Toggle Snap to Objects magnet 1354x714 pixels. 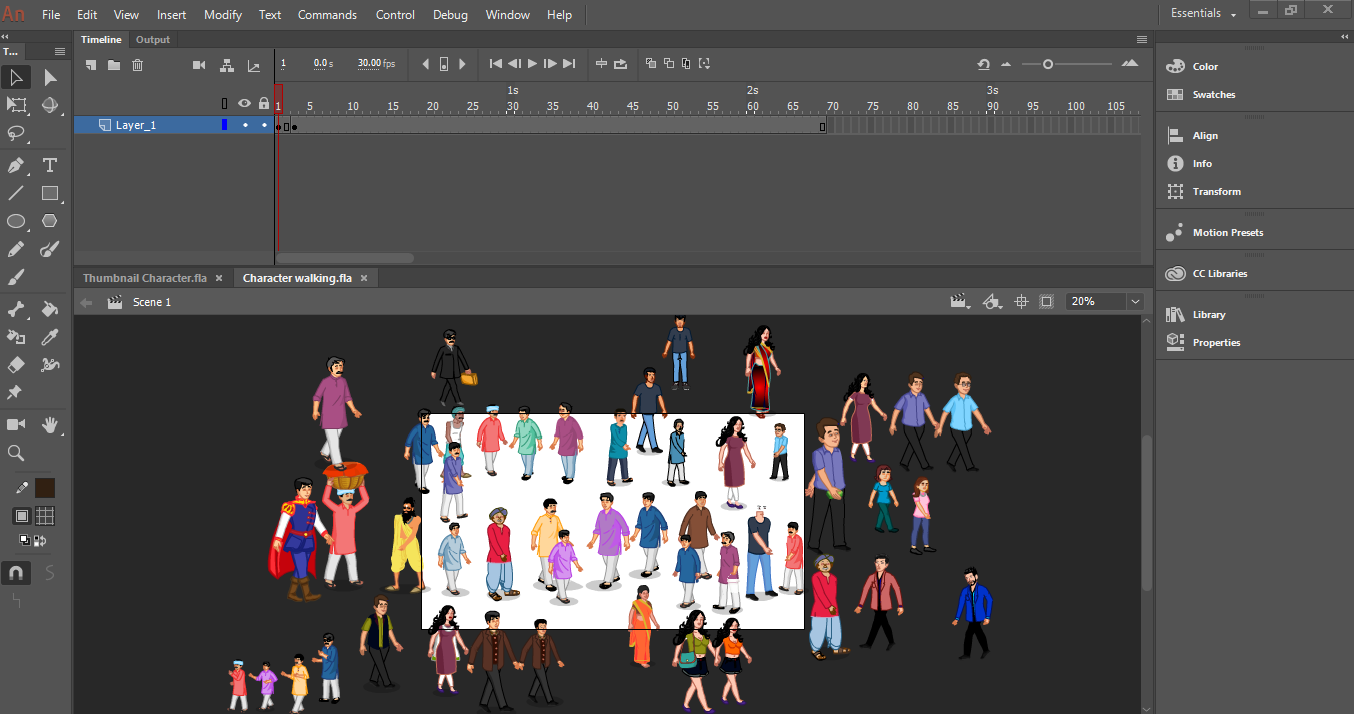pyautogui.click(x=16, y=573)
